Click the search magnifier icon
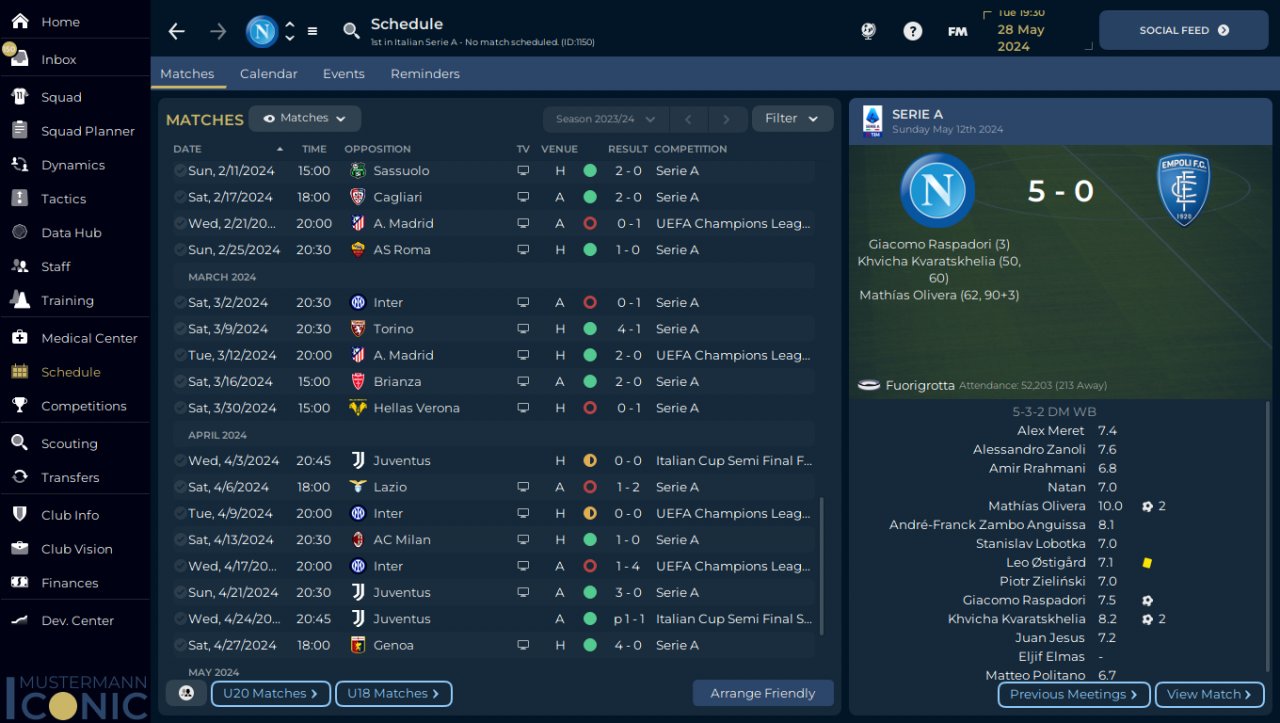1280x723 pixels. click(x=351, y=31)
